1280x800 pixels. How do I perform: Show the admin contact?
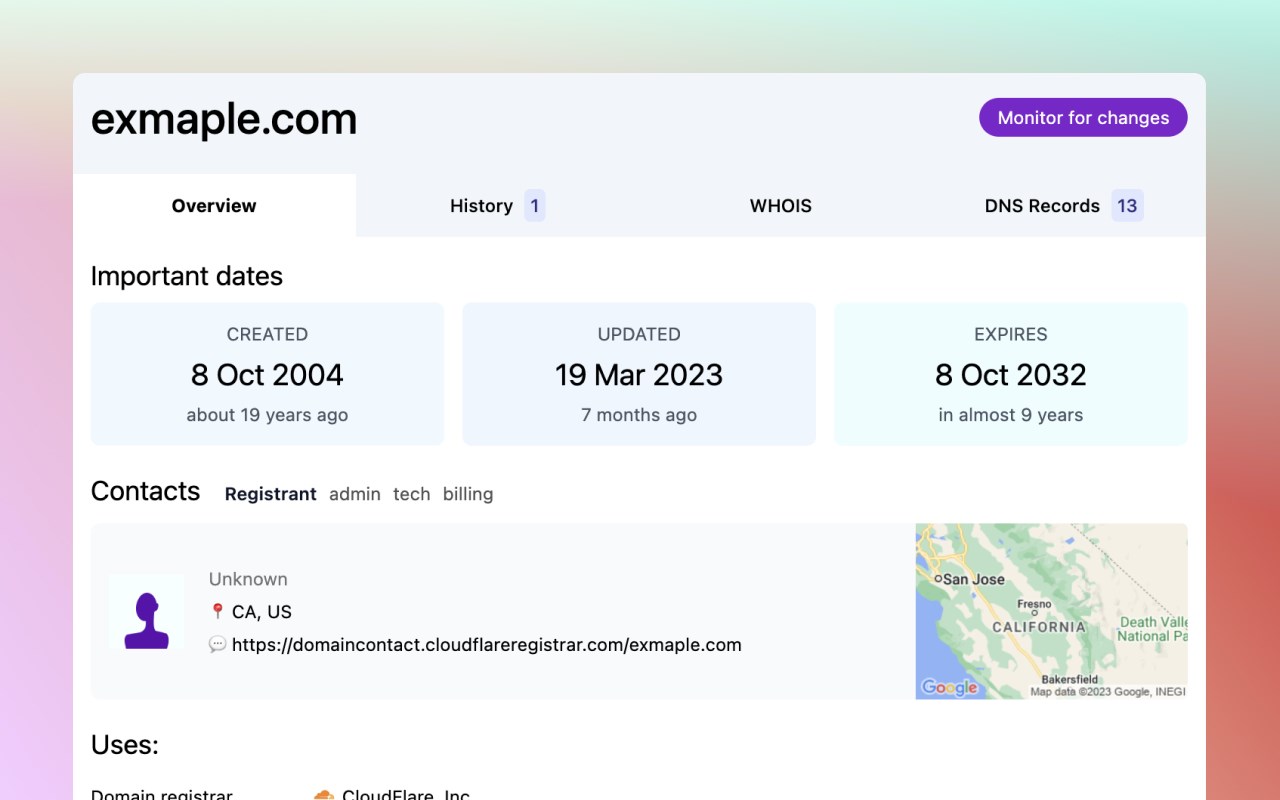point(355,494)
